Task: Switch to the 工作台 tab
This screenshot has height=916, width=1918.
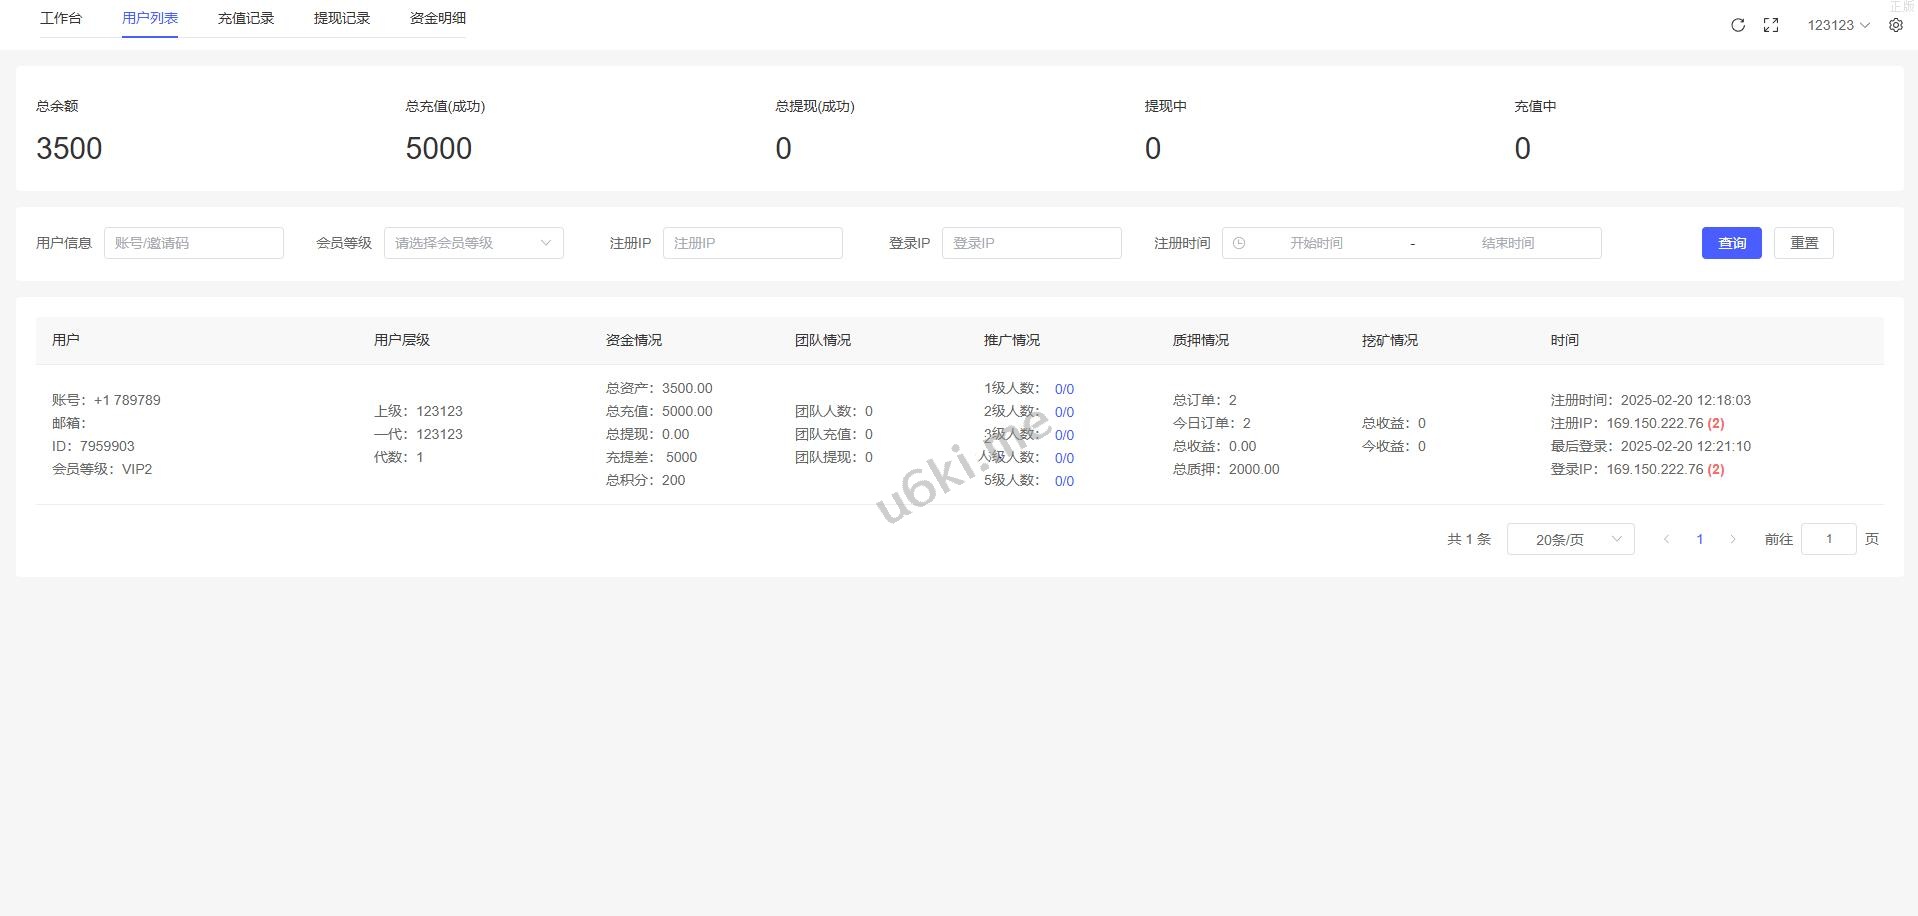Action: pyautogui.click(x=61, y=18)
